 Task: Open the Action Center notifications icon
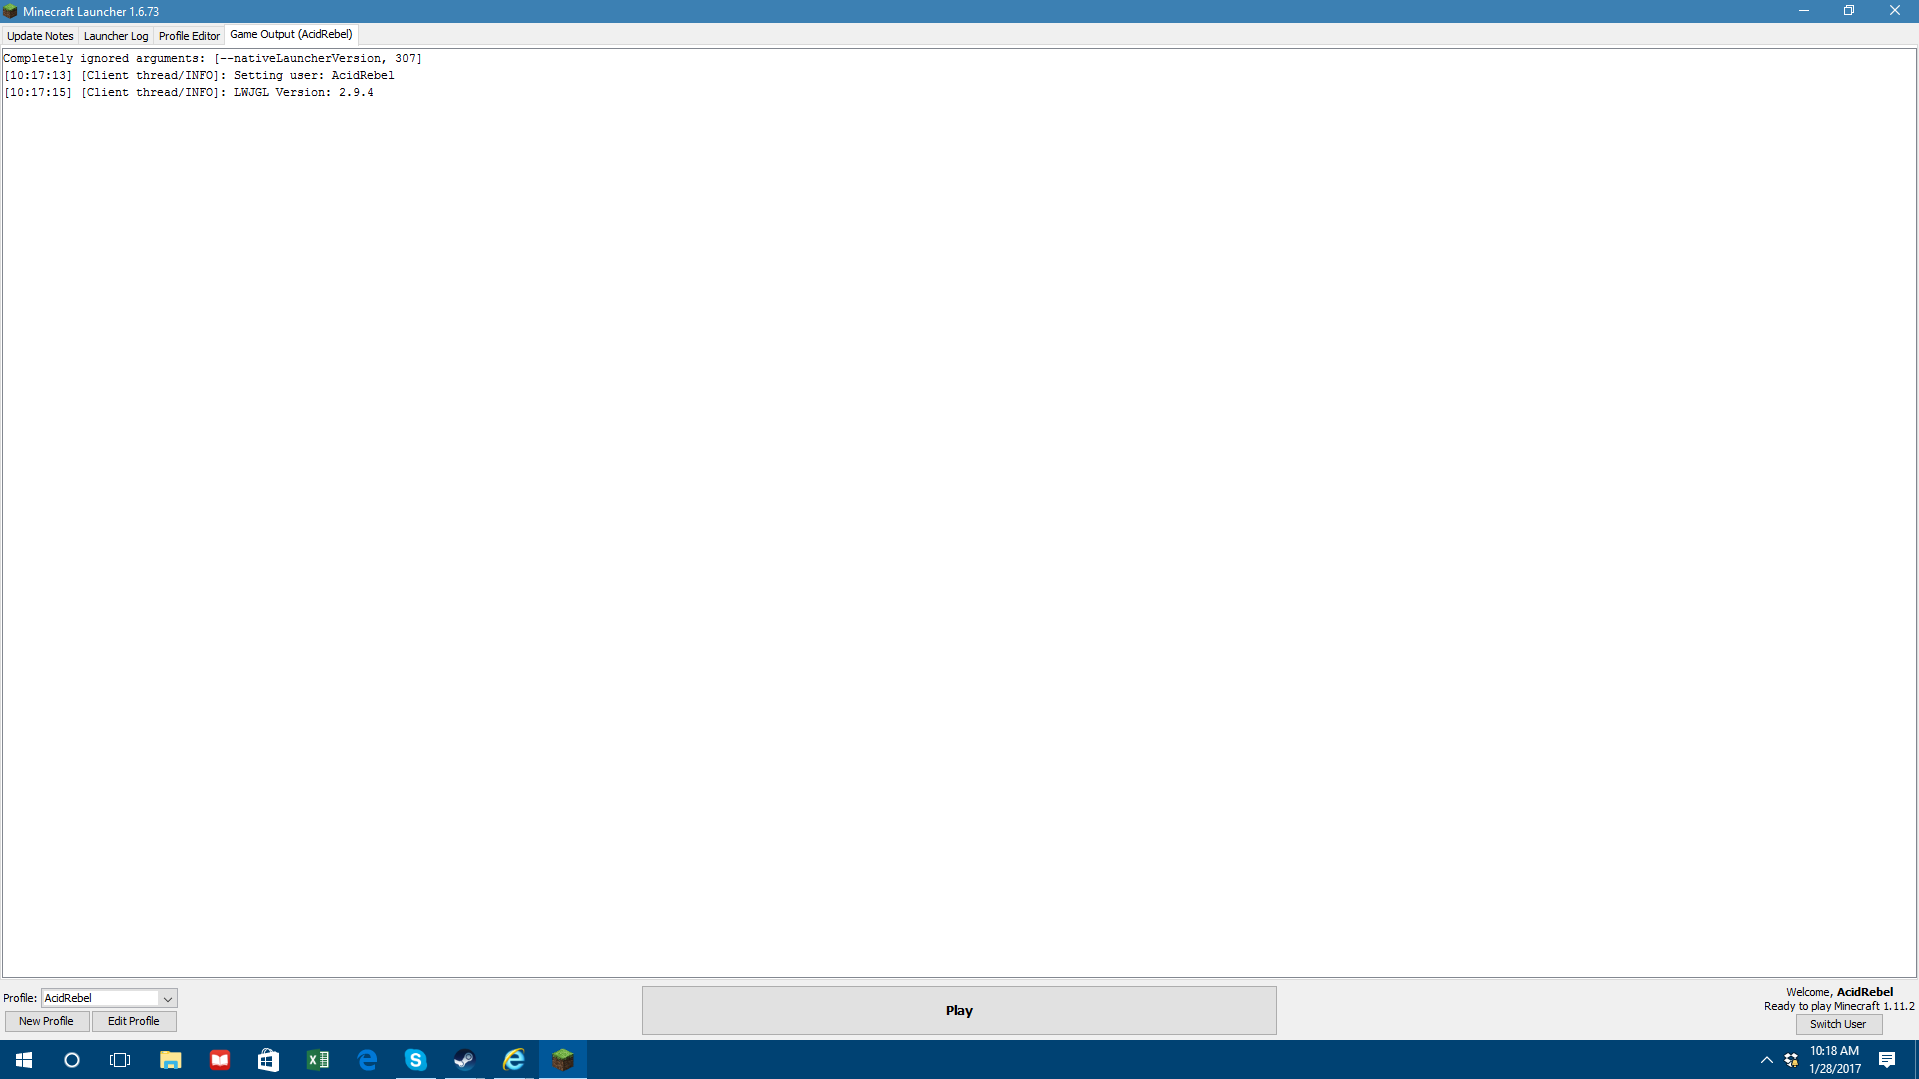point(1887,1060)
